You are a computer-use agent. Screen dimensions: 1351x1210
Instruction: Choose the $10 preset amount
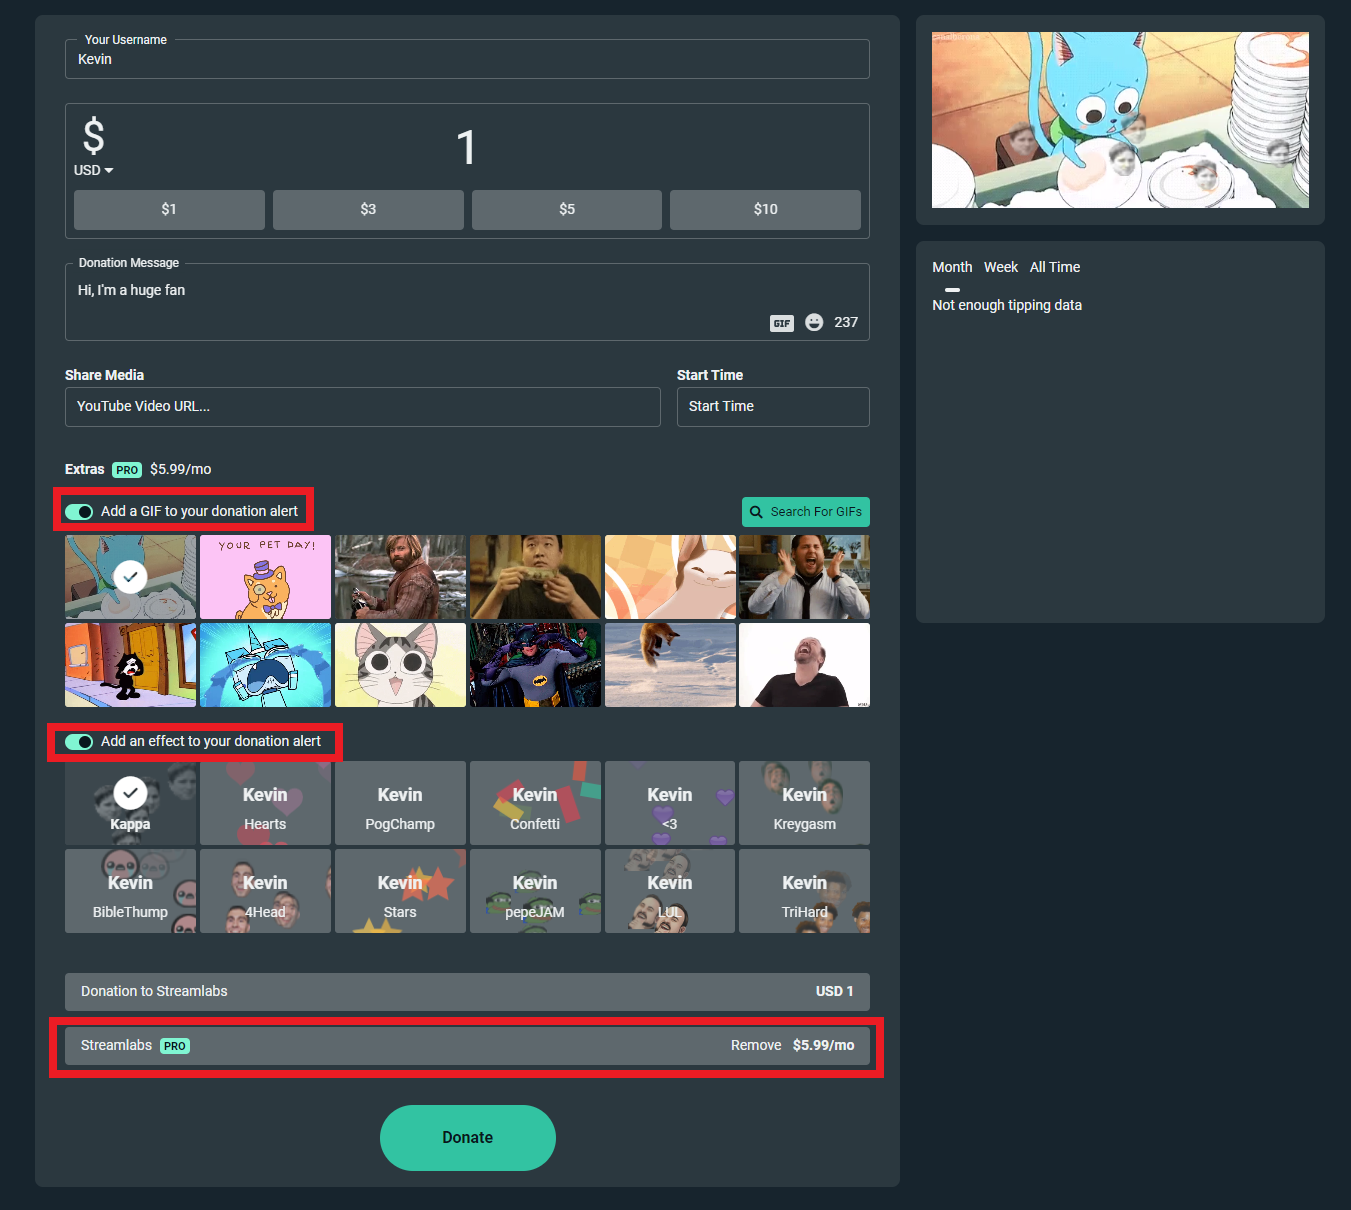pyautogui.click(x=765, y=210)
